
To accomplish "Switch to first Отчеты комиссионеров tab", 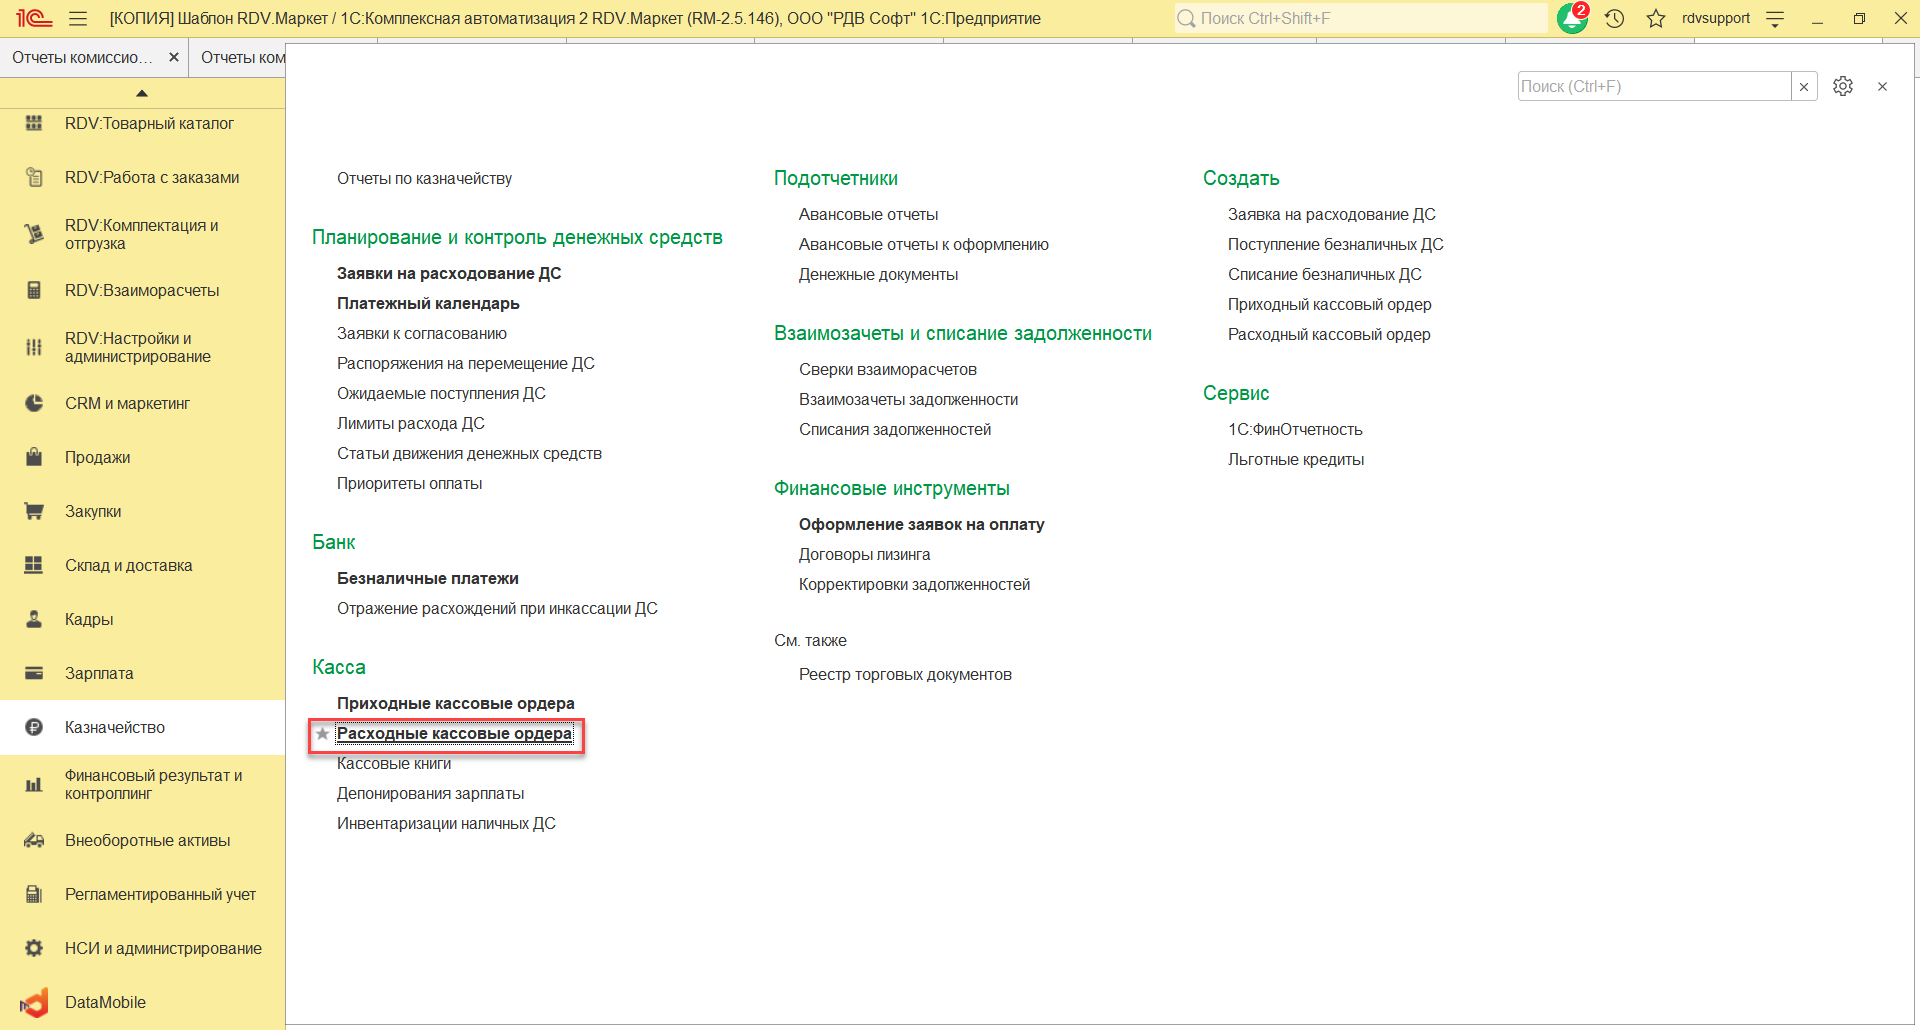I will click(82, 58).
